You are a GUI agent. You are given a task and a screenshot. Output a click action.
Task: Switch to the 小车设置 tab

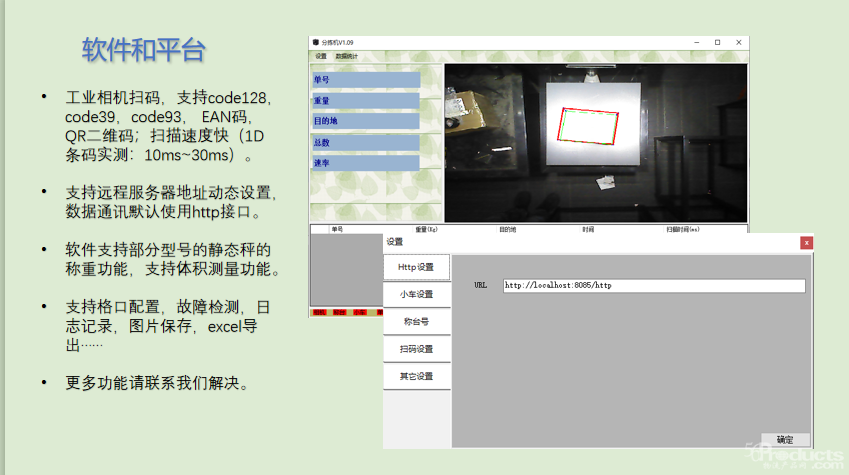click(416, 294)
